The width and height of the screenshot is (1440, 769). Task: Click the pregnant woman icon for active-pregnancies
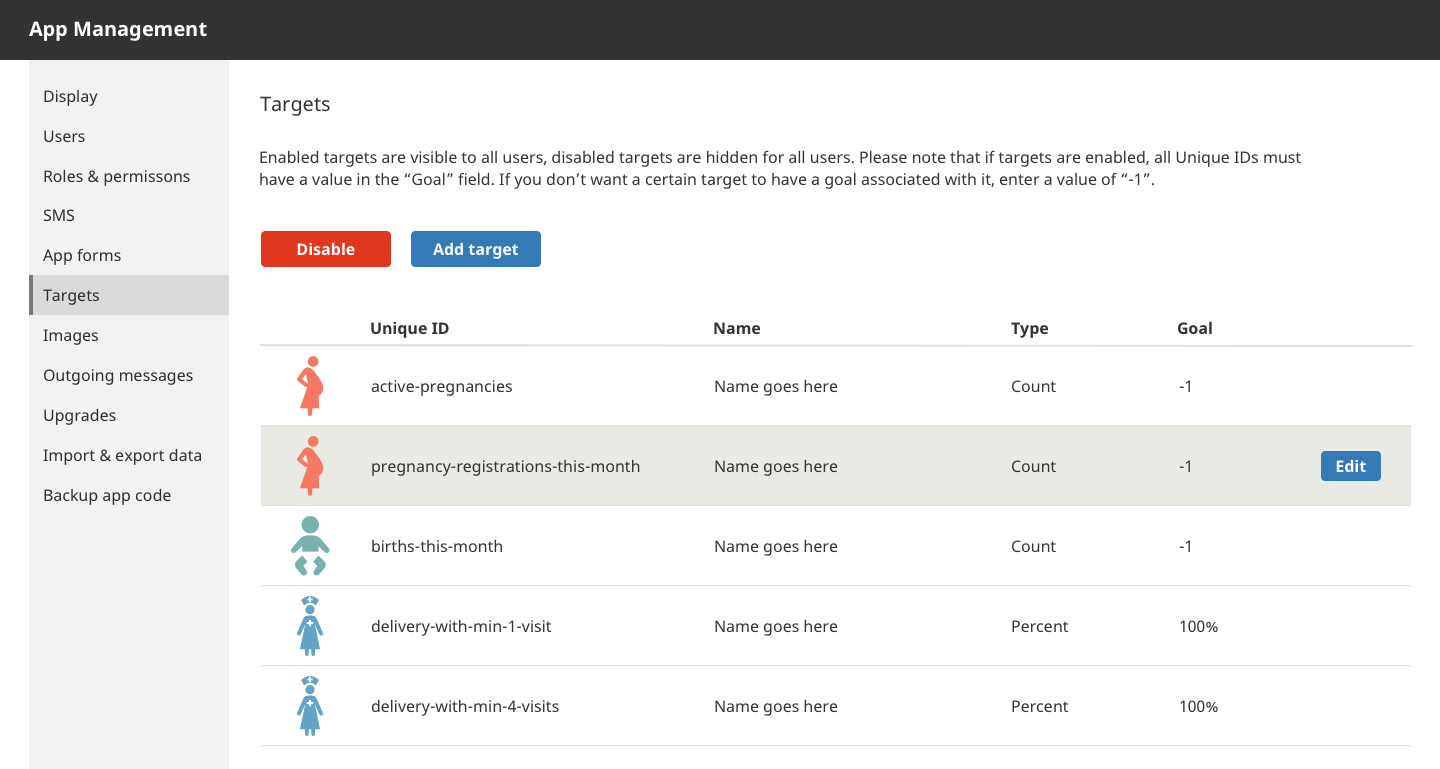(310, 386)
